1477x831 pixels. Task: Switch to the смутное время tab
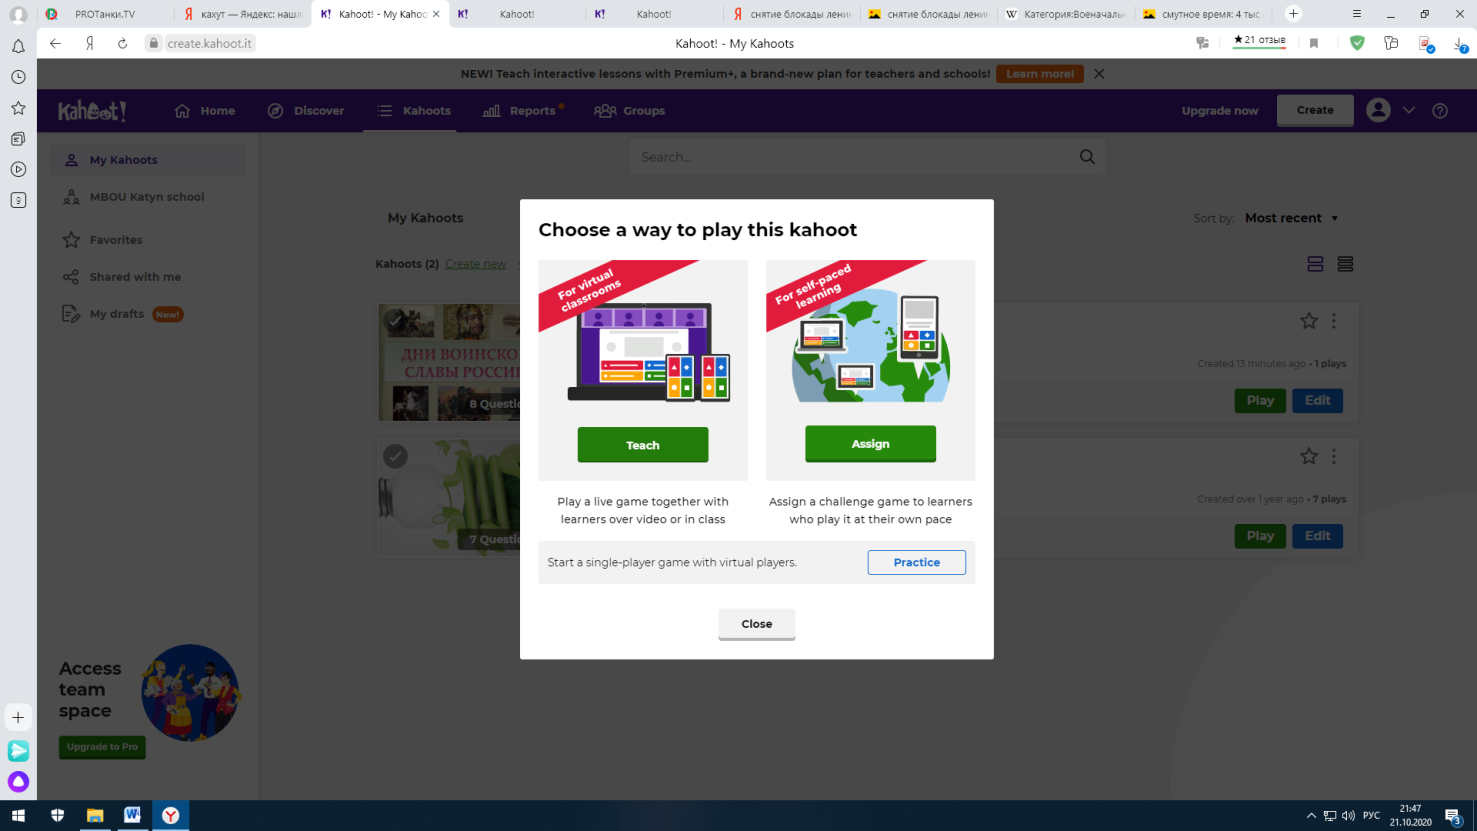pyautogui.click(x=1202, y=14)
